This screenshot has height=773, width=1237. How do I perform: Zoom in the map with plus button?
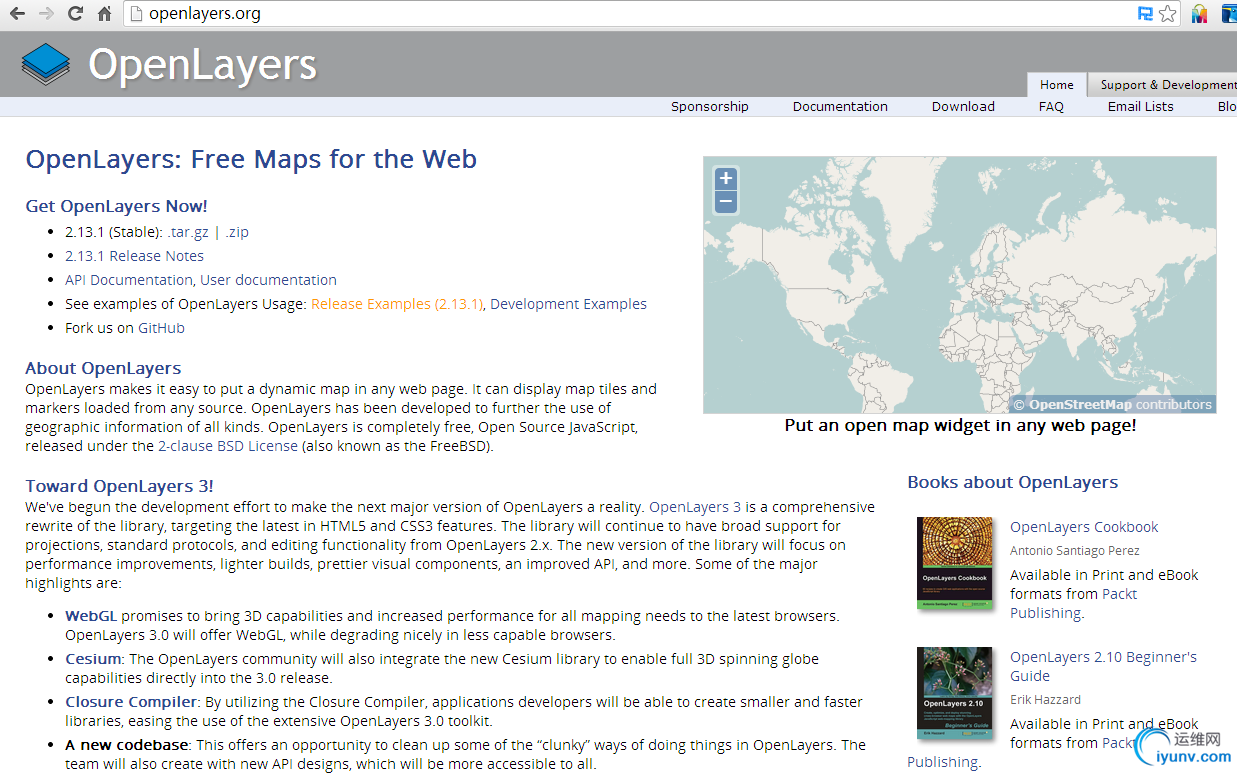point(726,179)
